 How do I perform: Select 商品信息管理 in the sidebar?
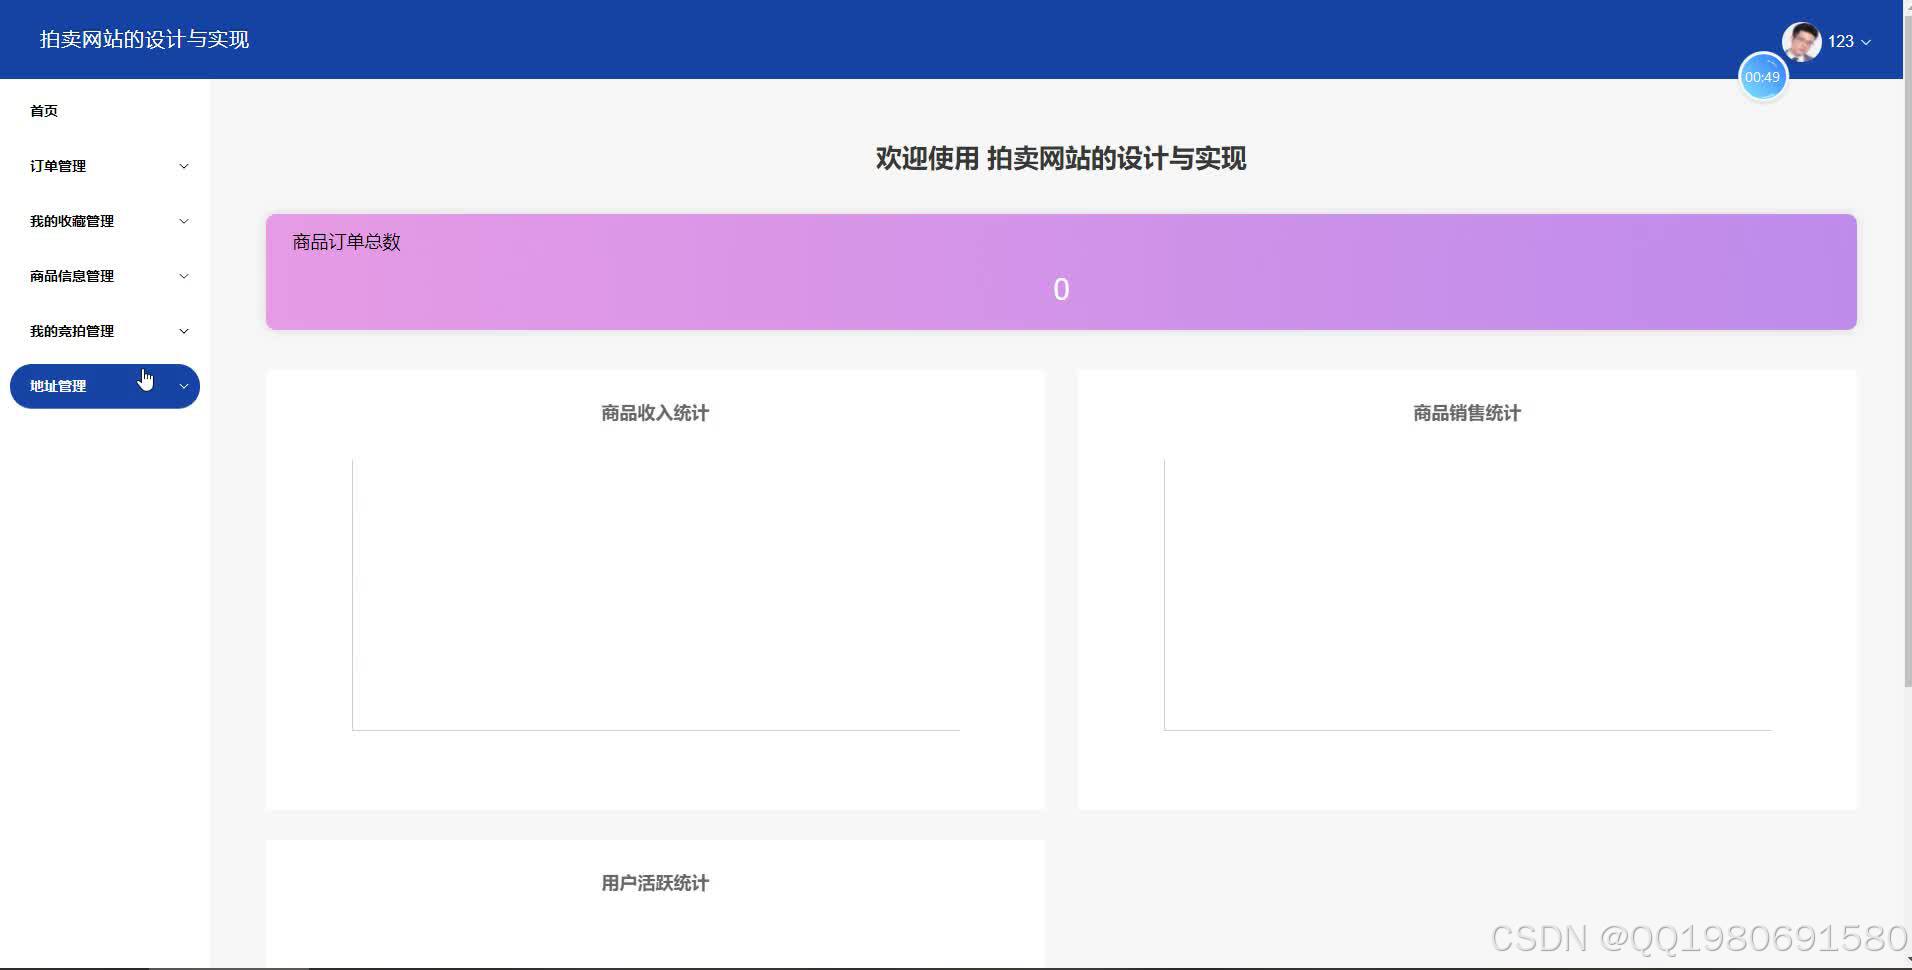tap(72, 276)
